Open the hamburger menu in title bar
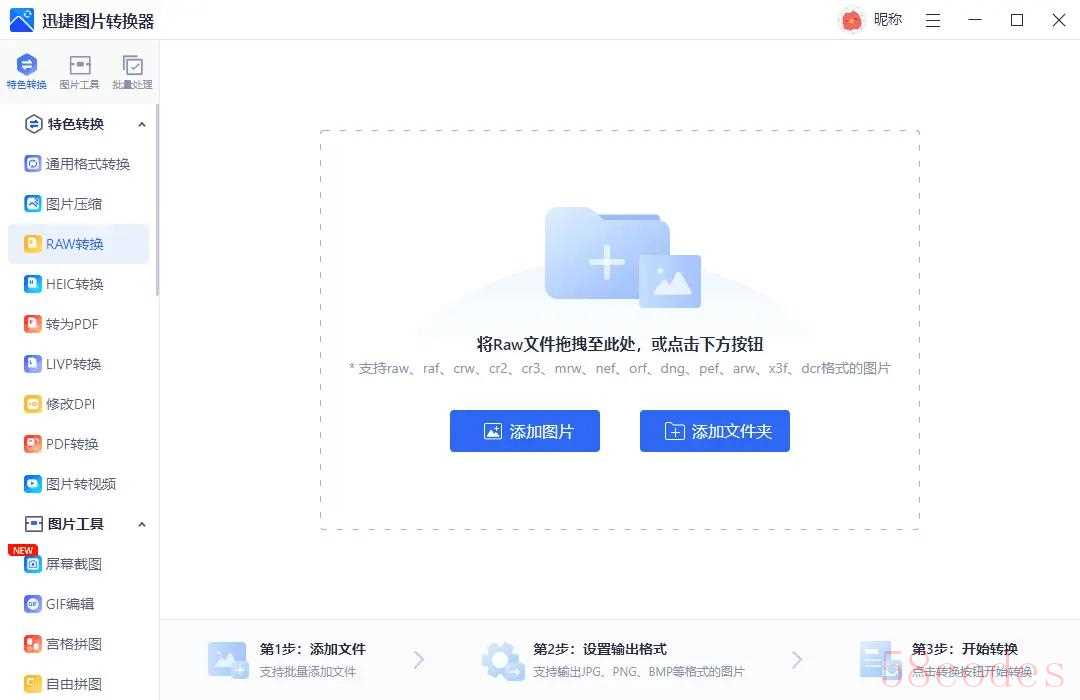This screenshot has width=1080, height=700. (933, 20)
